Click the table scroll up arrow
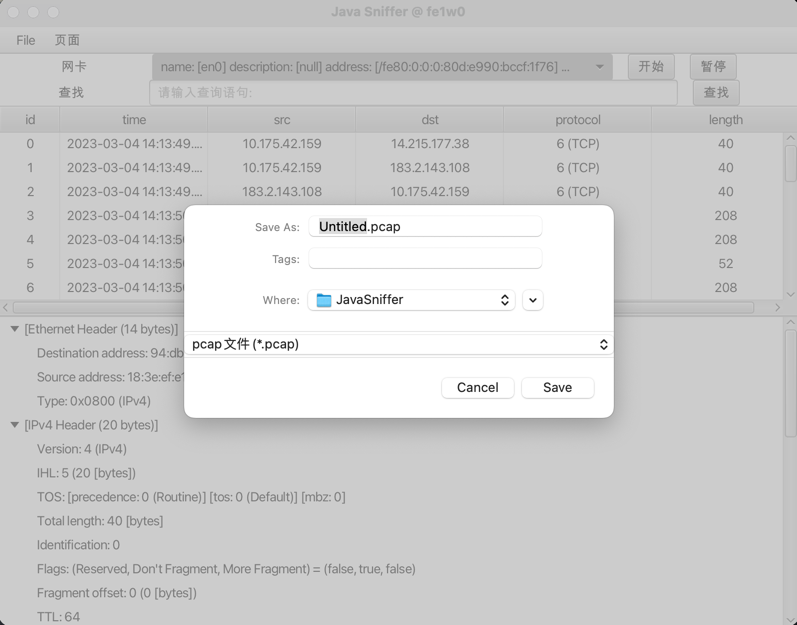This screenshot has width=797, height=625. pyautogui.click(x=790, y=138)
